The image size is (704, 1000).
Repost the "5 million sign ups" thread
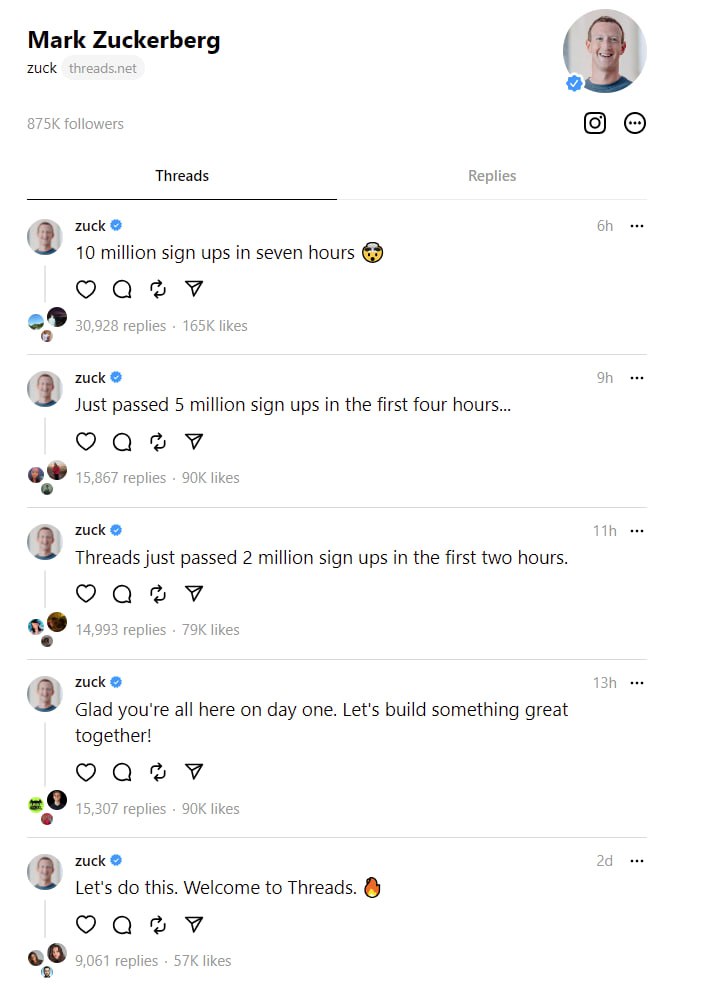(158, 441)
